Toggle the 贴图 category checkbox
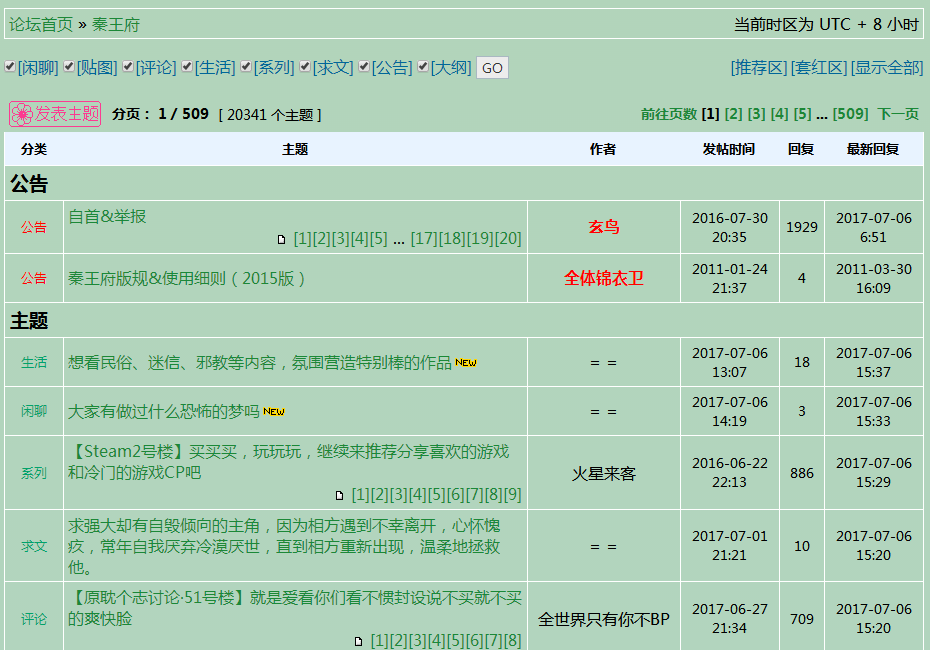 coord(69,66)
